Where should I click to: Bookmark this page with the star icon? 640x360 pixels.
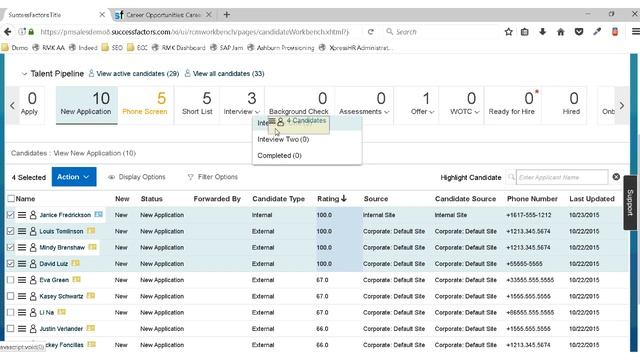coord(508,32)
